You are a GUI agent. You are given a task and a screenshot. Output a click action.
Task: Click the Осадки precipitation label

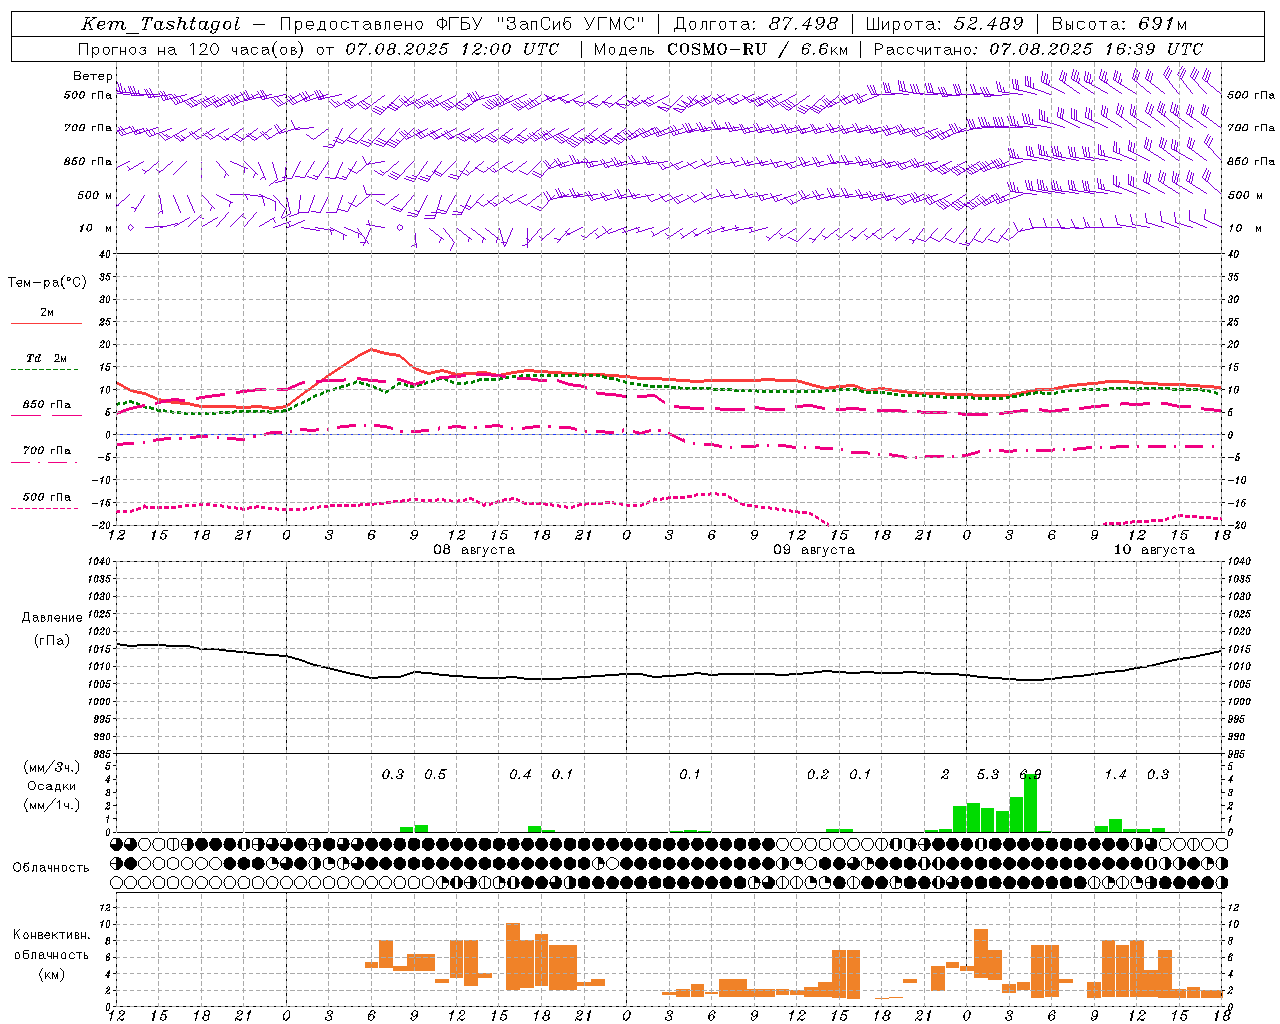pyautogui.click(x=52, y=786)
